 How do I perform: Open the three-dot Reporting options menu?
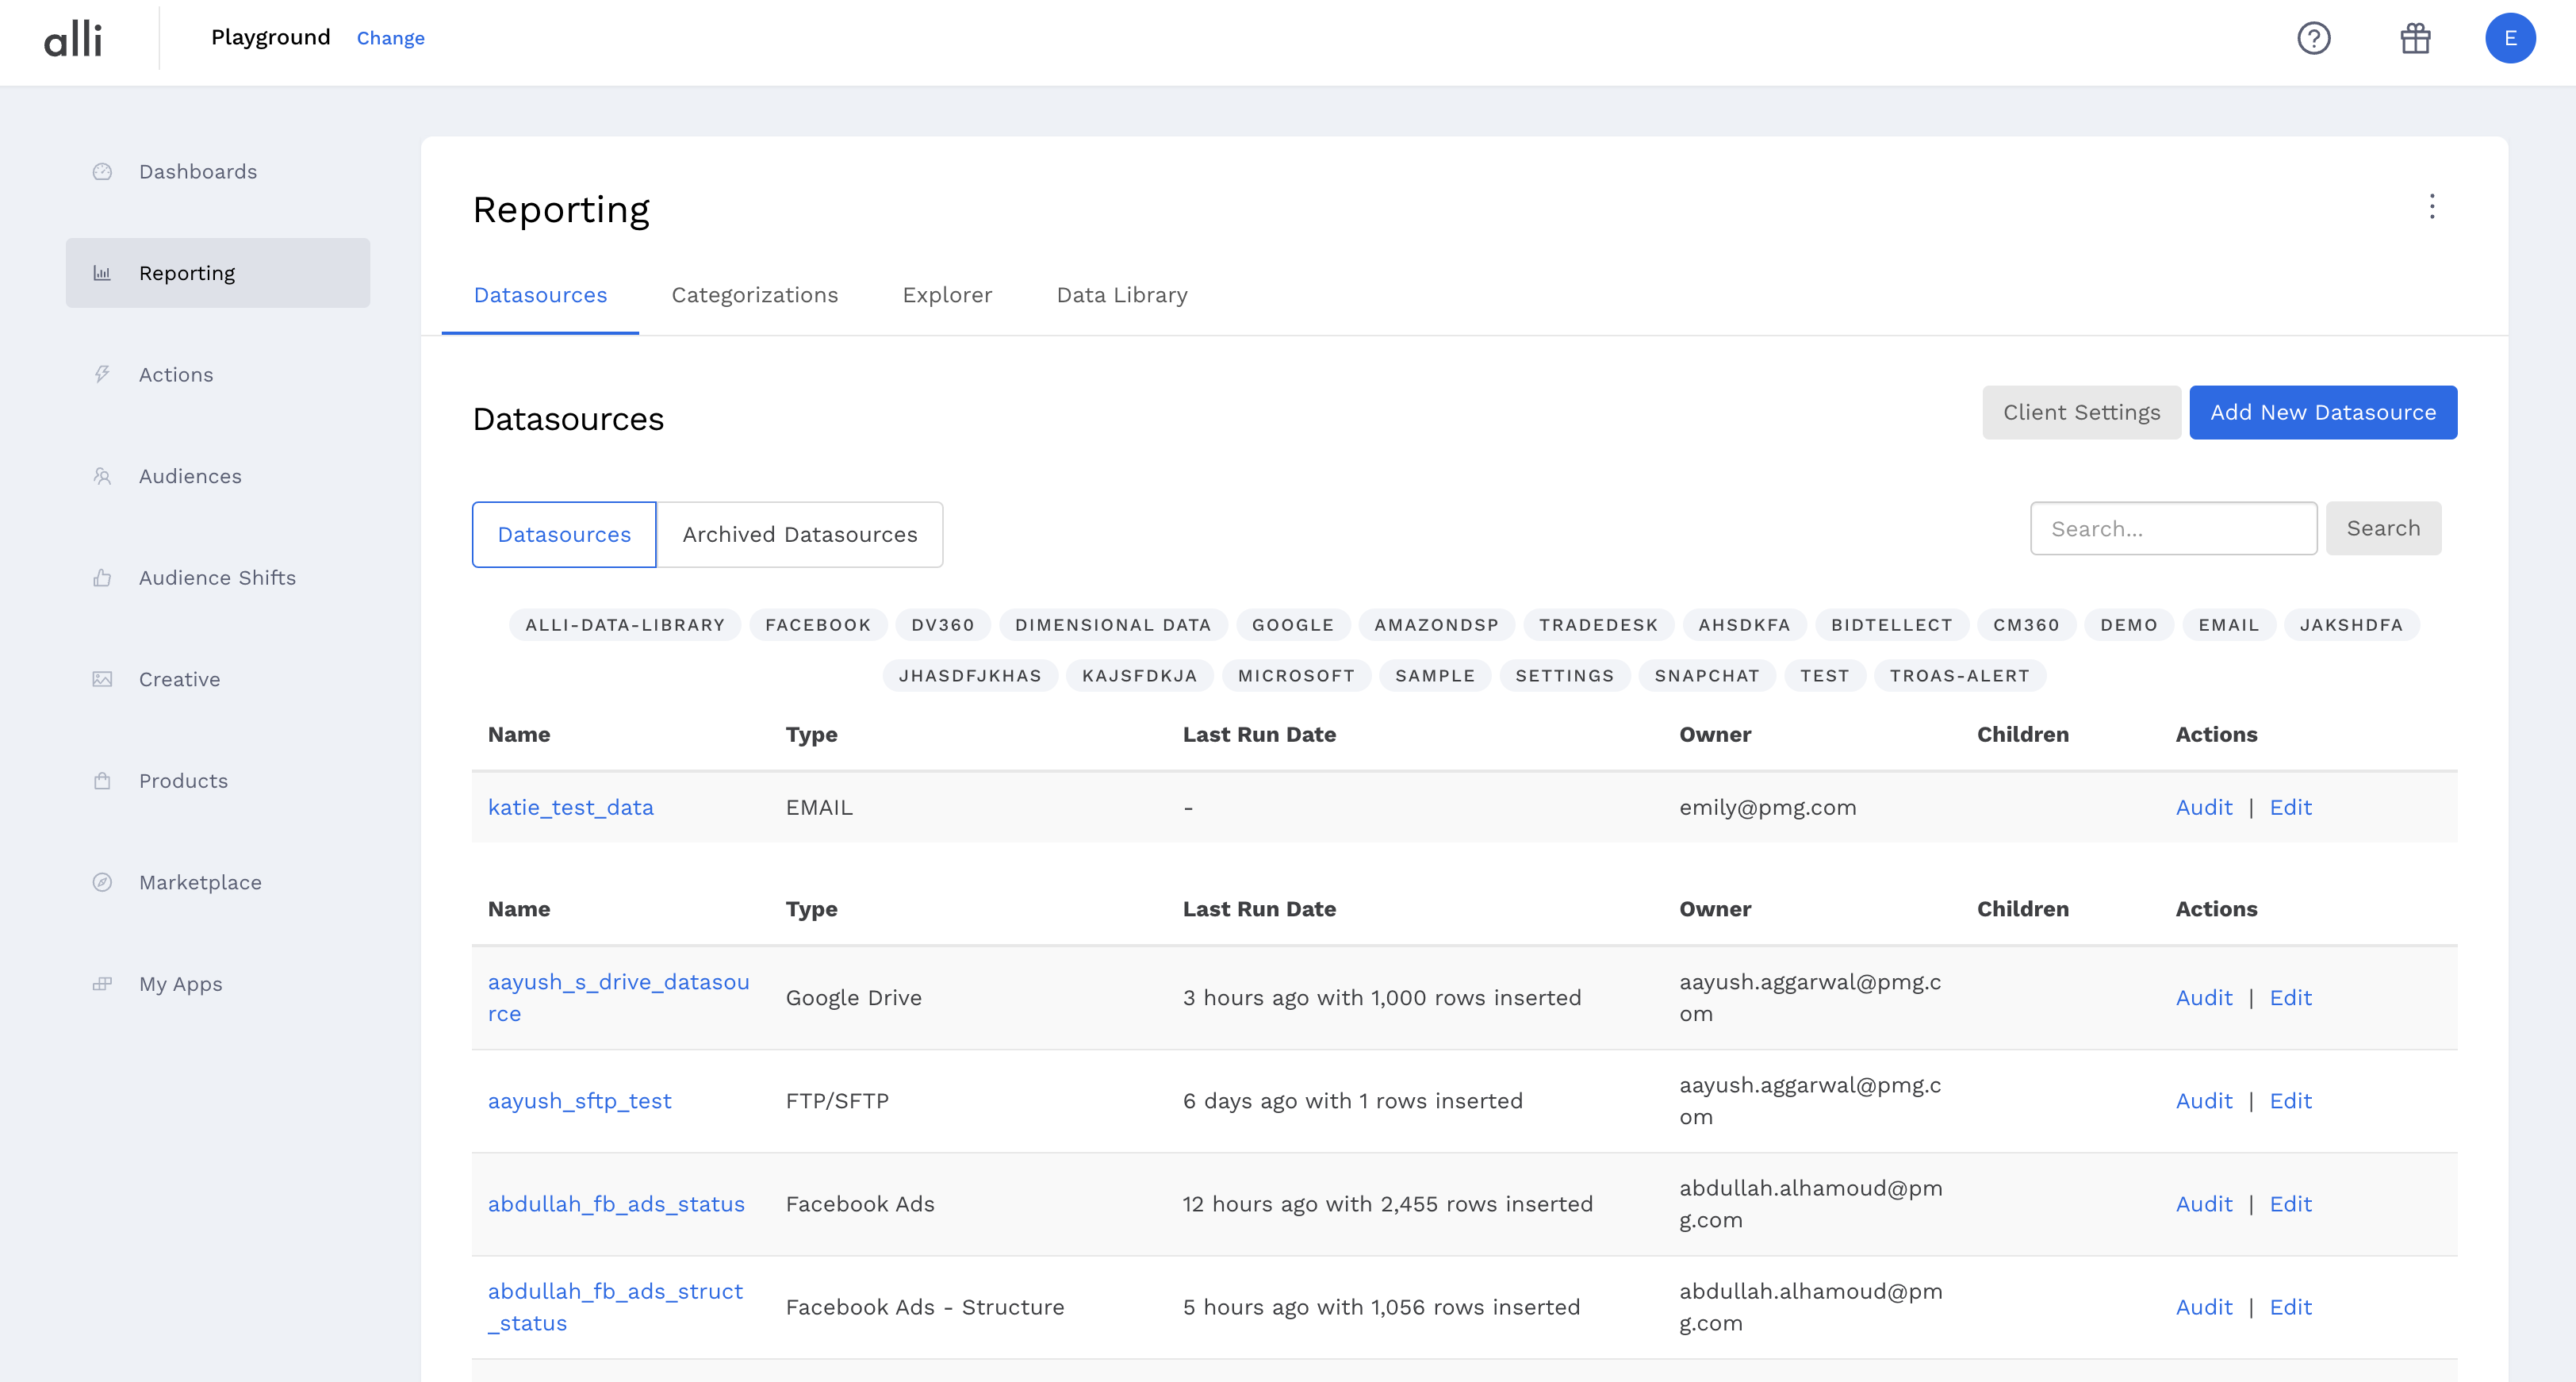pos(2433,208)
